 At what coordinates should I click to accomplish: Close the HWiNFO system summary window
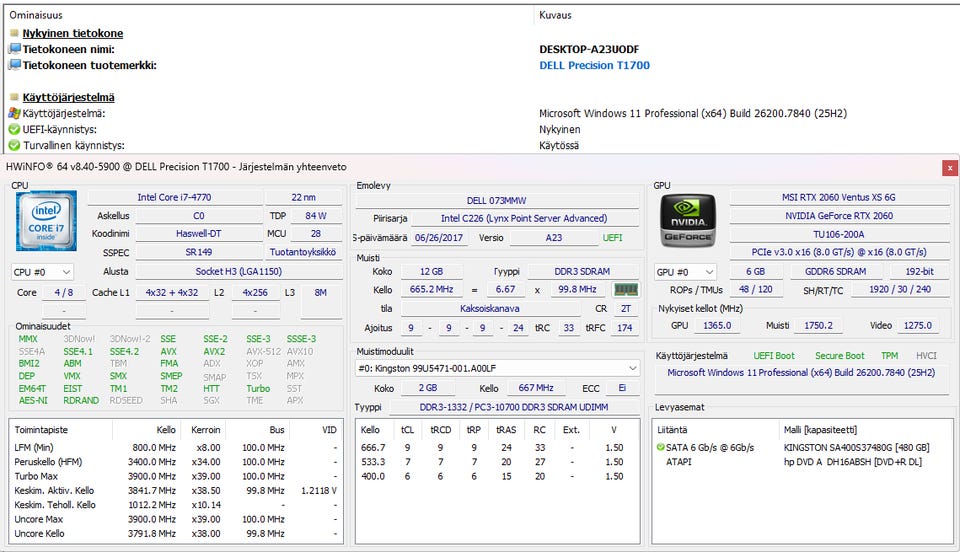[949, 167]
